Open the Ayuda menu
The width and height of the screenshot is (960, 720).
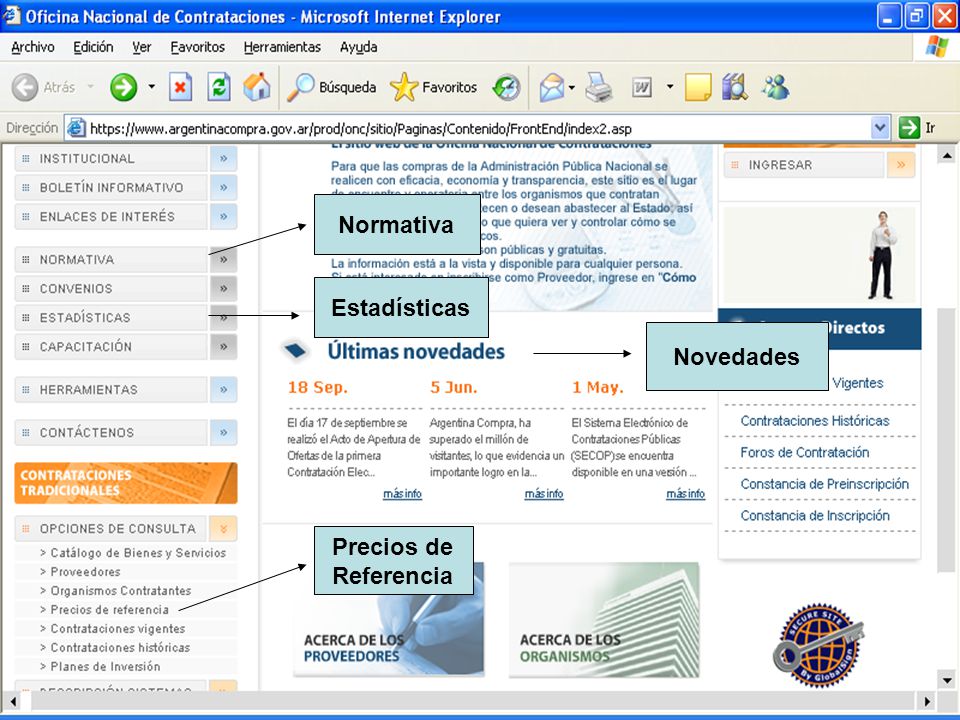click(358, 47)
